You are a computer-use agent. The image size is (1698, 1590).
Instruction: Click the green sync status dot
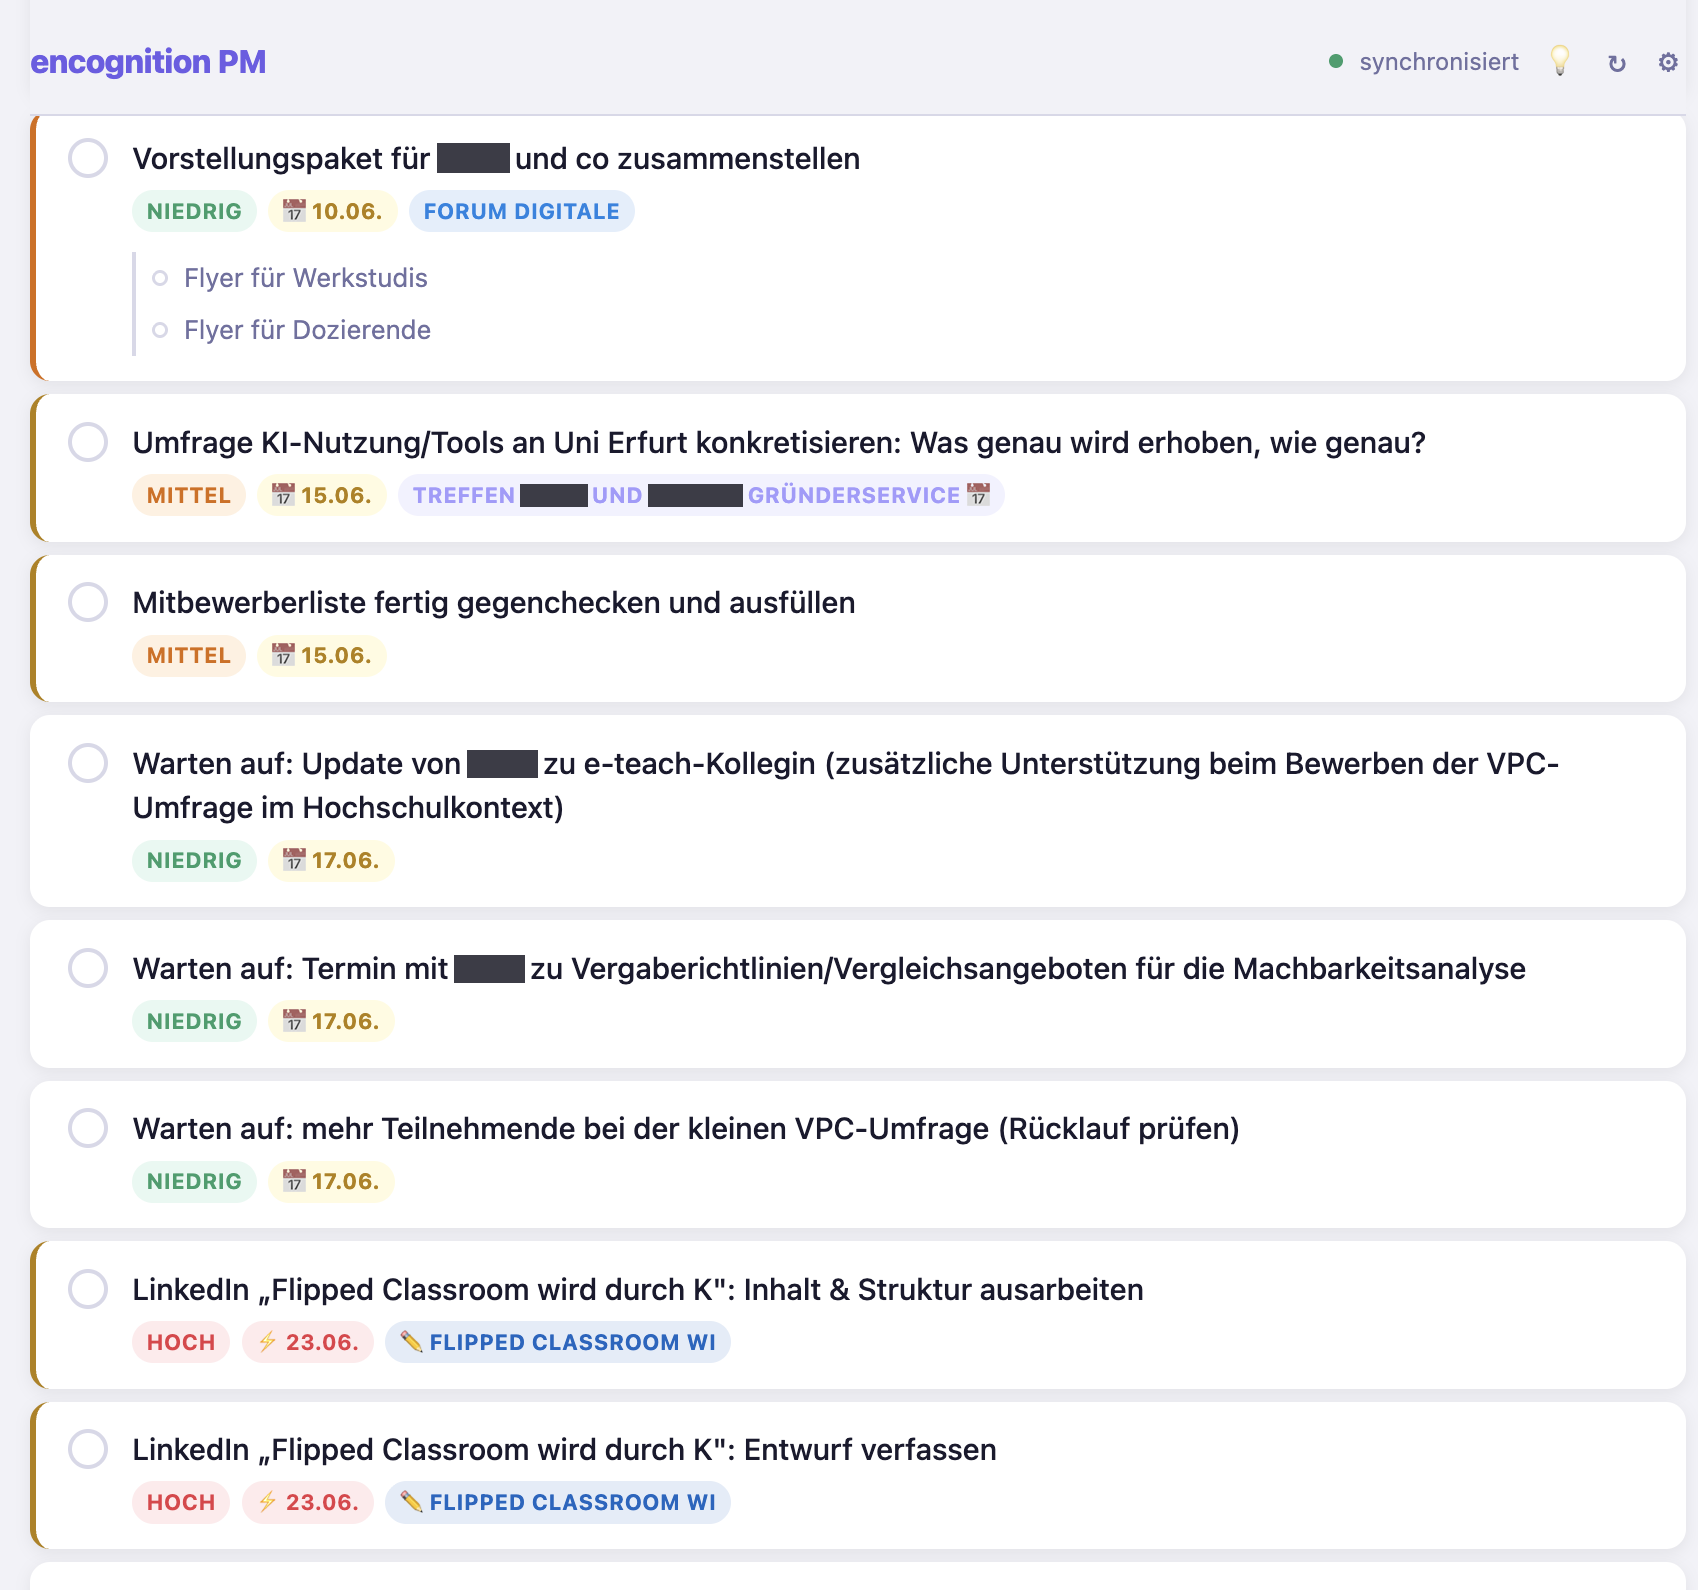(1335, 62)
